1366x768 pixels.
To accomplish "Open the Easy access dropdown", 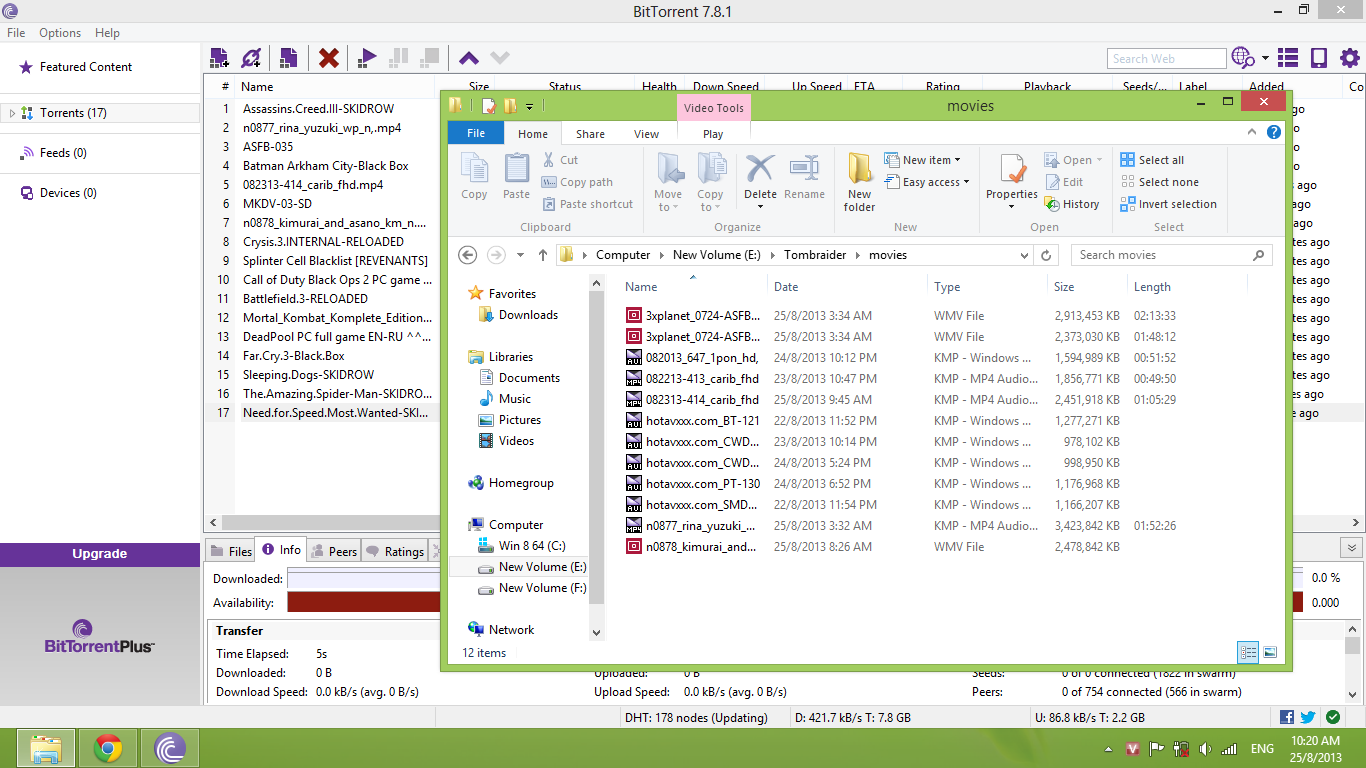I will pos(927,182).
